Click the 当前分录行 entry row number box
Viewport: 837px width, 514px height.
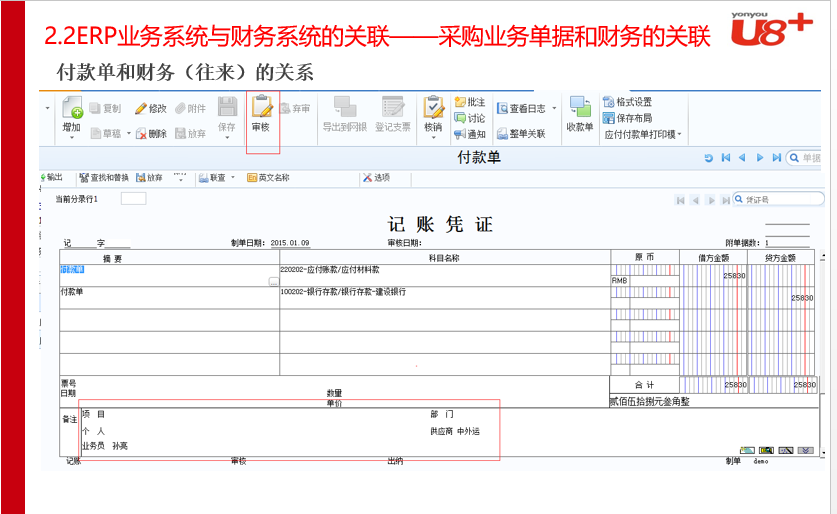pyautogui.click(x=133, y=199)
